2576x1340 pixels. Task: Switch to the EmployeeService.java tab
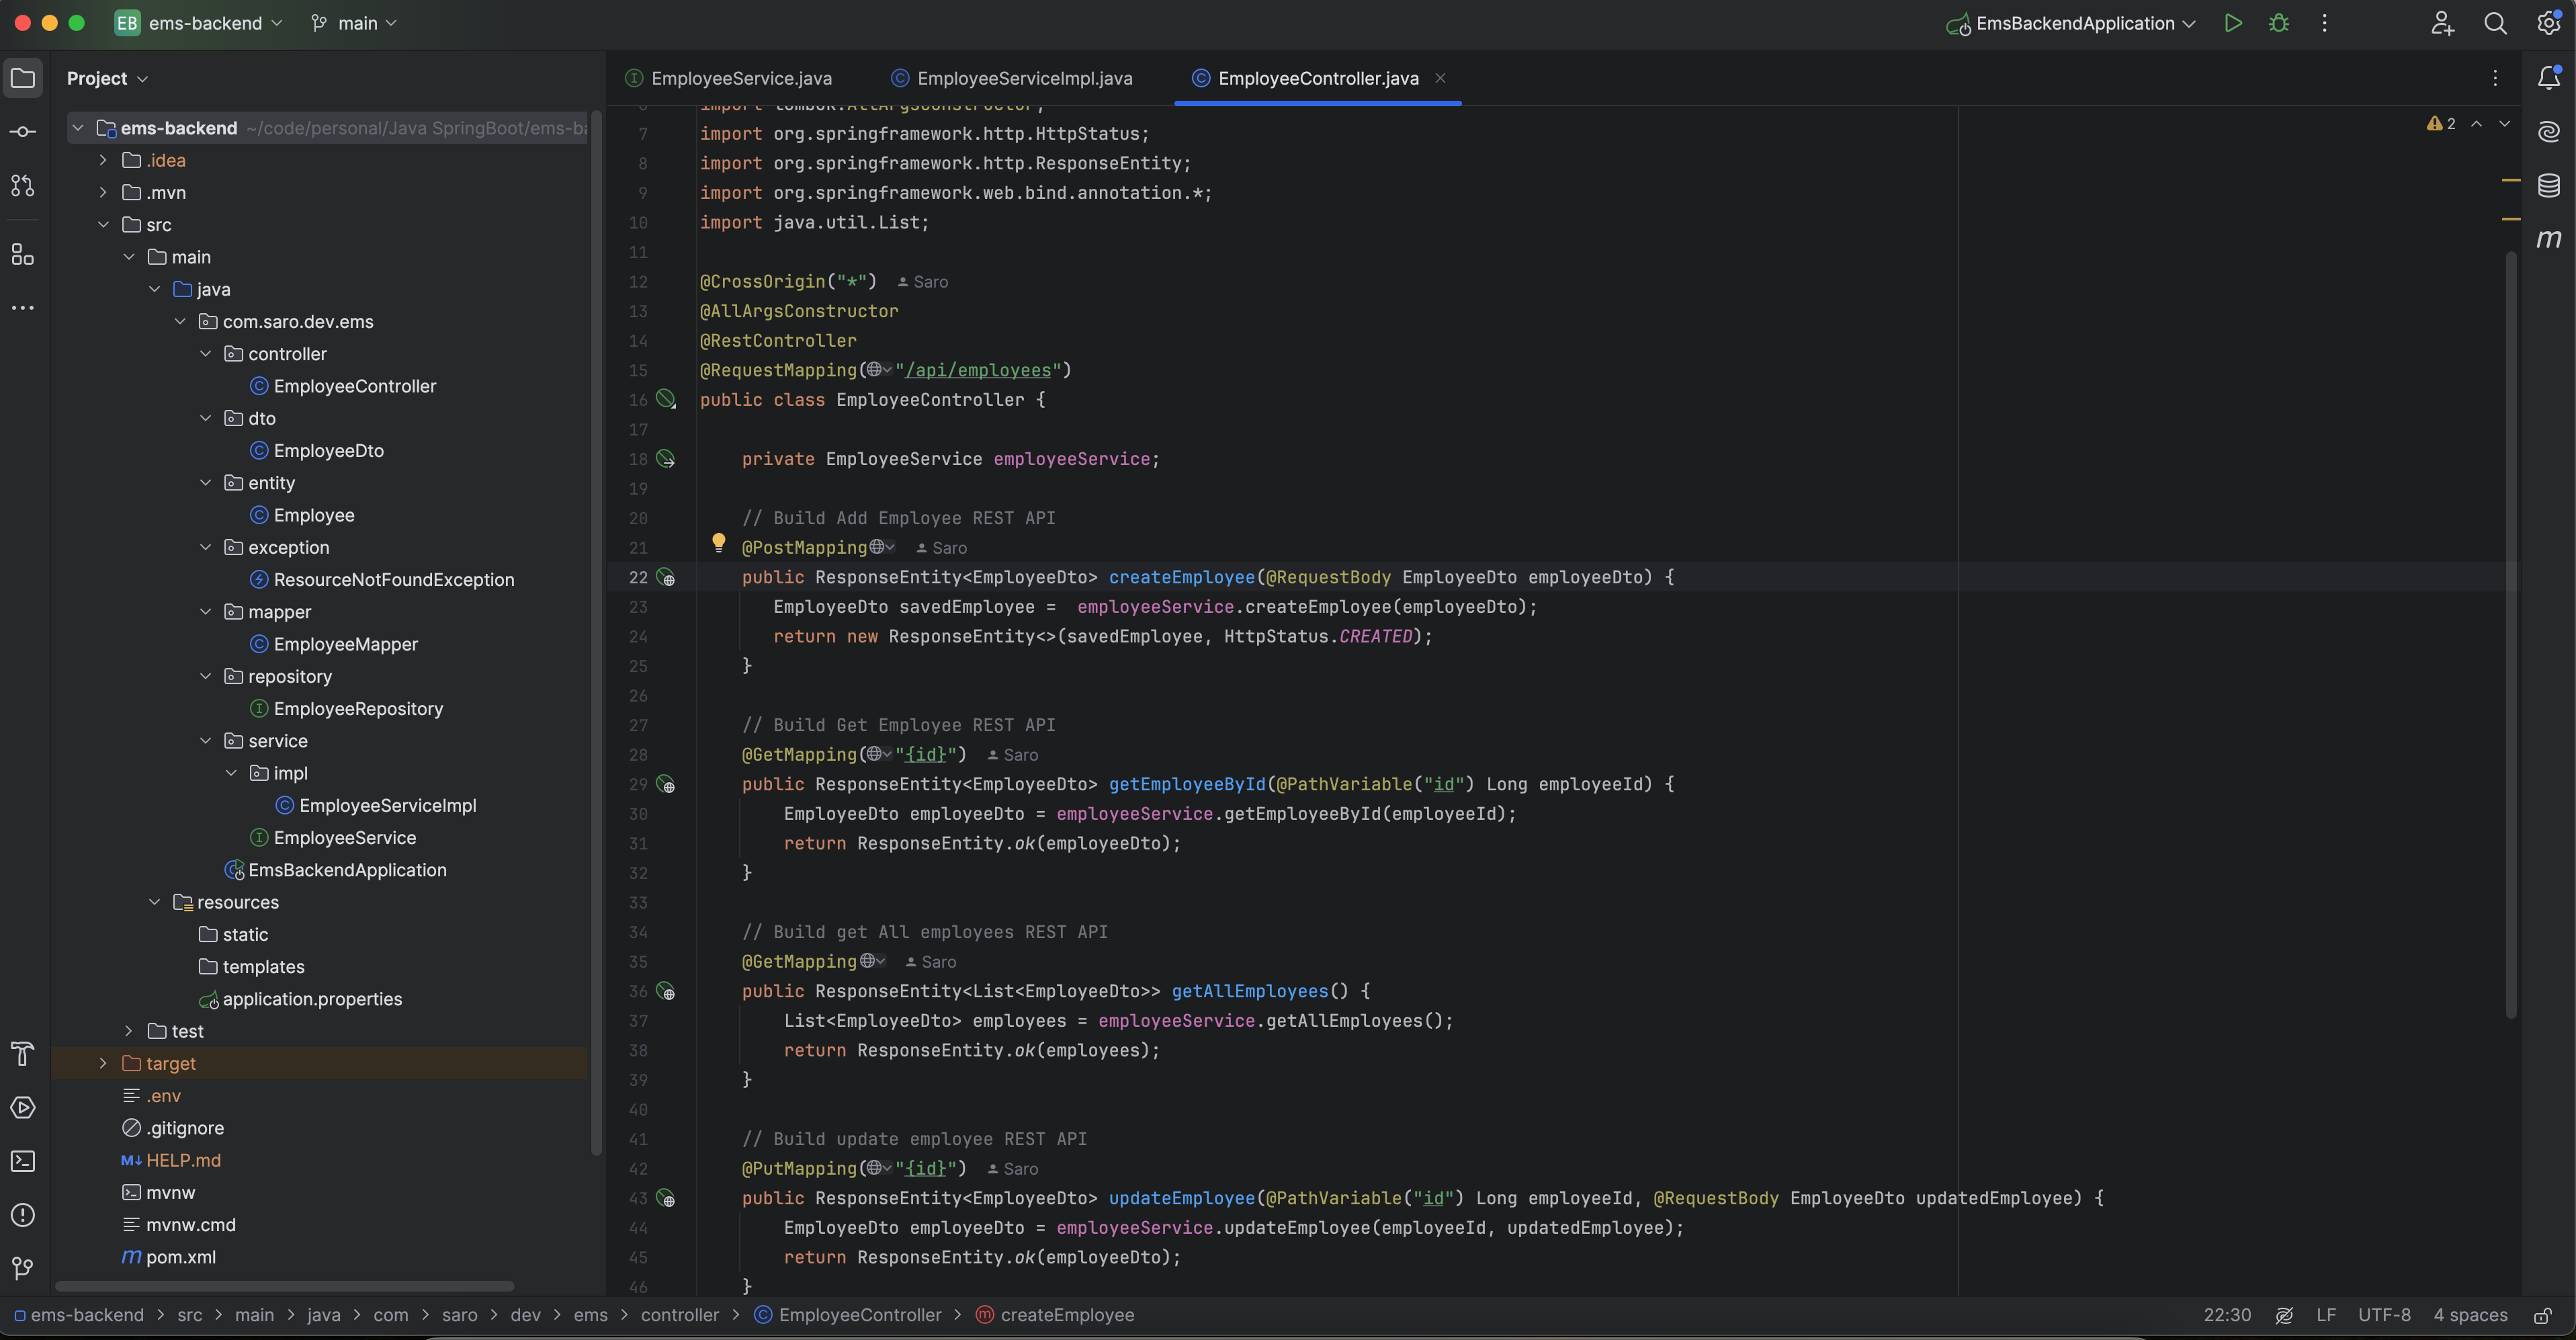(740, 78)
